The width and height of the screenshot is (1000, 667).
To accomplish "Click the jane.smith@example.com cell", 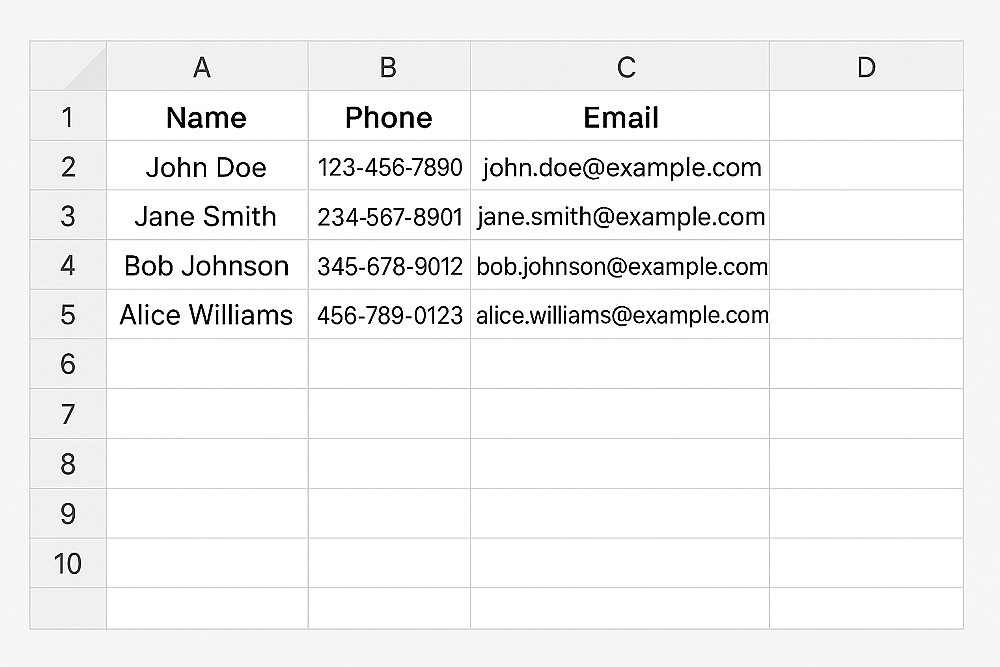I will click(620, 216).
